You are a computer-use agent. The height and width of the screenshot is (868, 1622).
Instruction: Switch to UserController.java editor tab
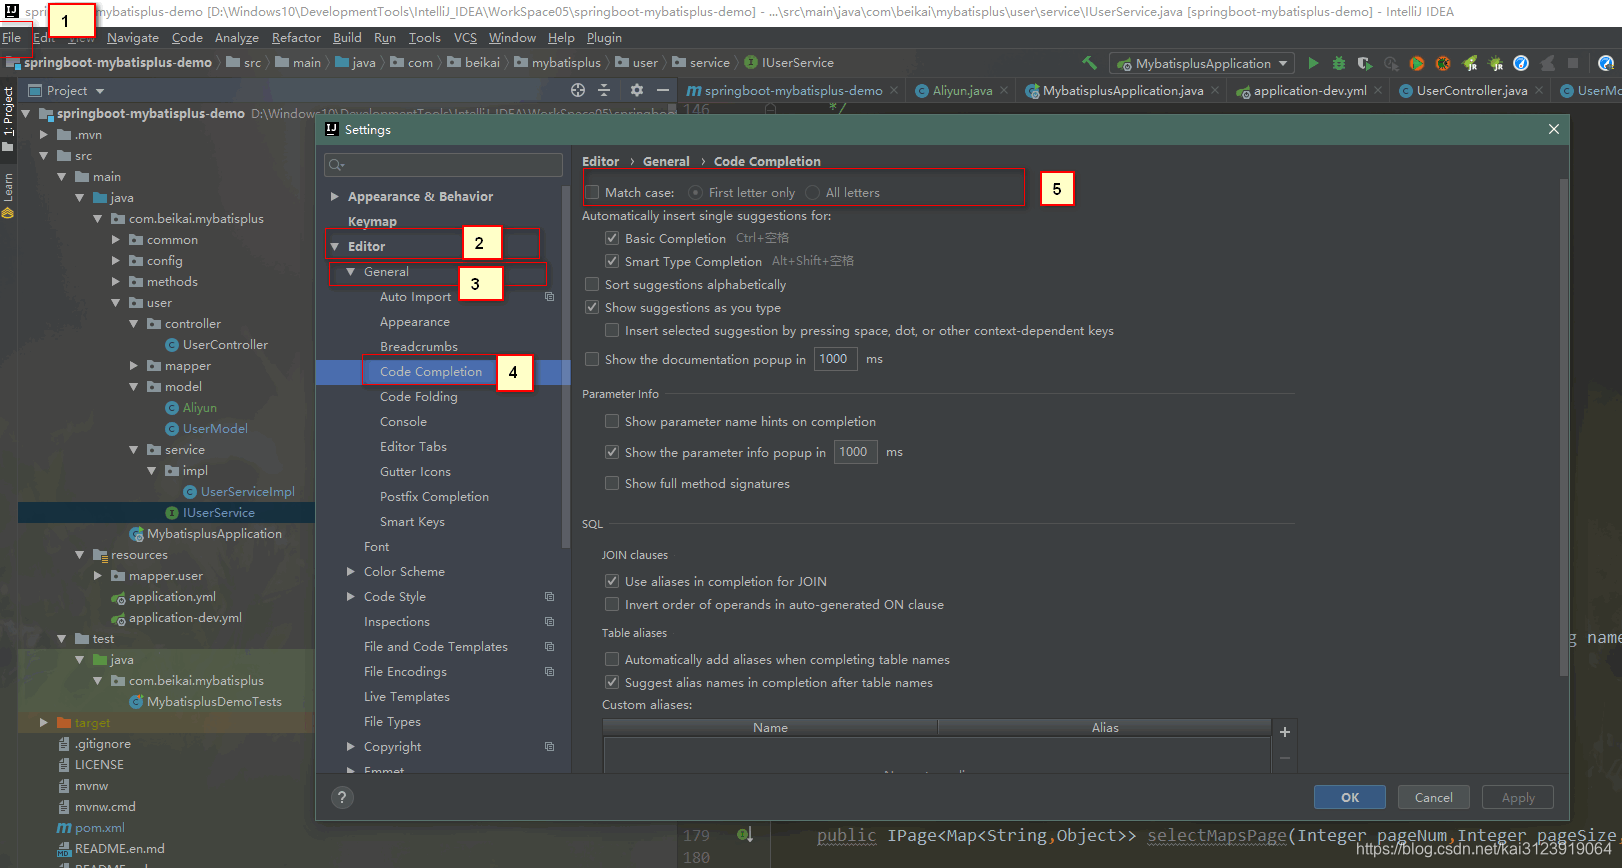click(x=1471, y=90)
